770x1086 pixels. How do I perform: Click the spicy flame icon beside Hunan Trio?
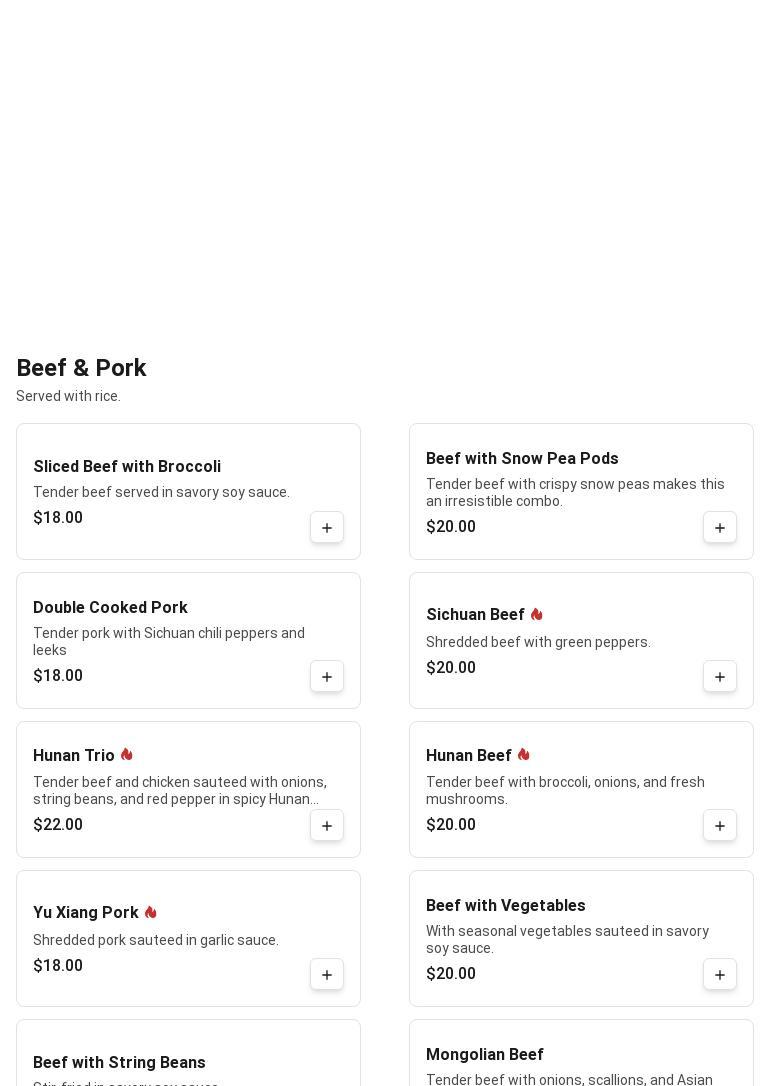click(127, 755)
